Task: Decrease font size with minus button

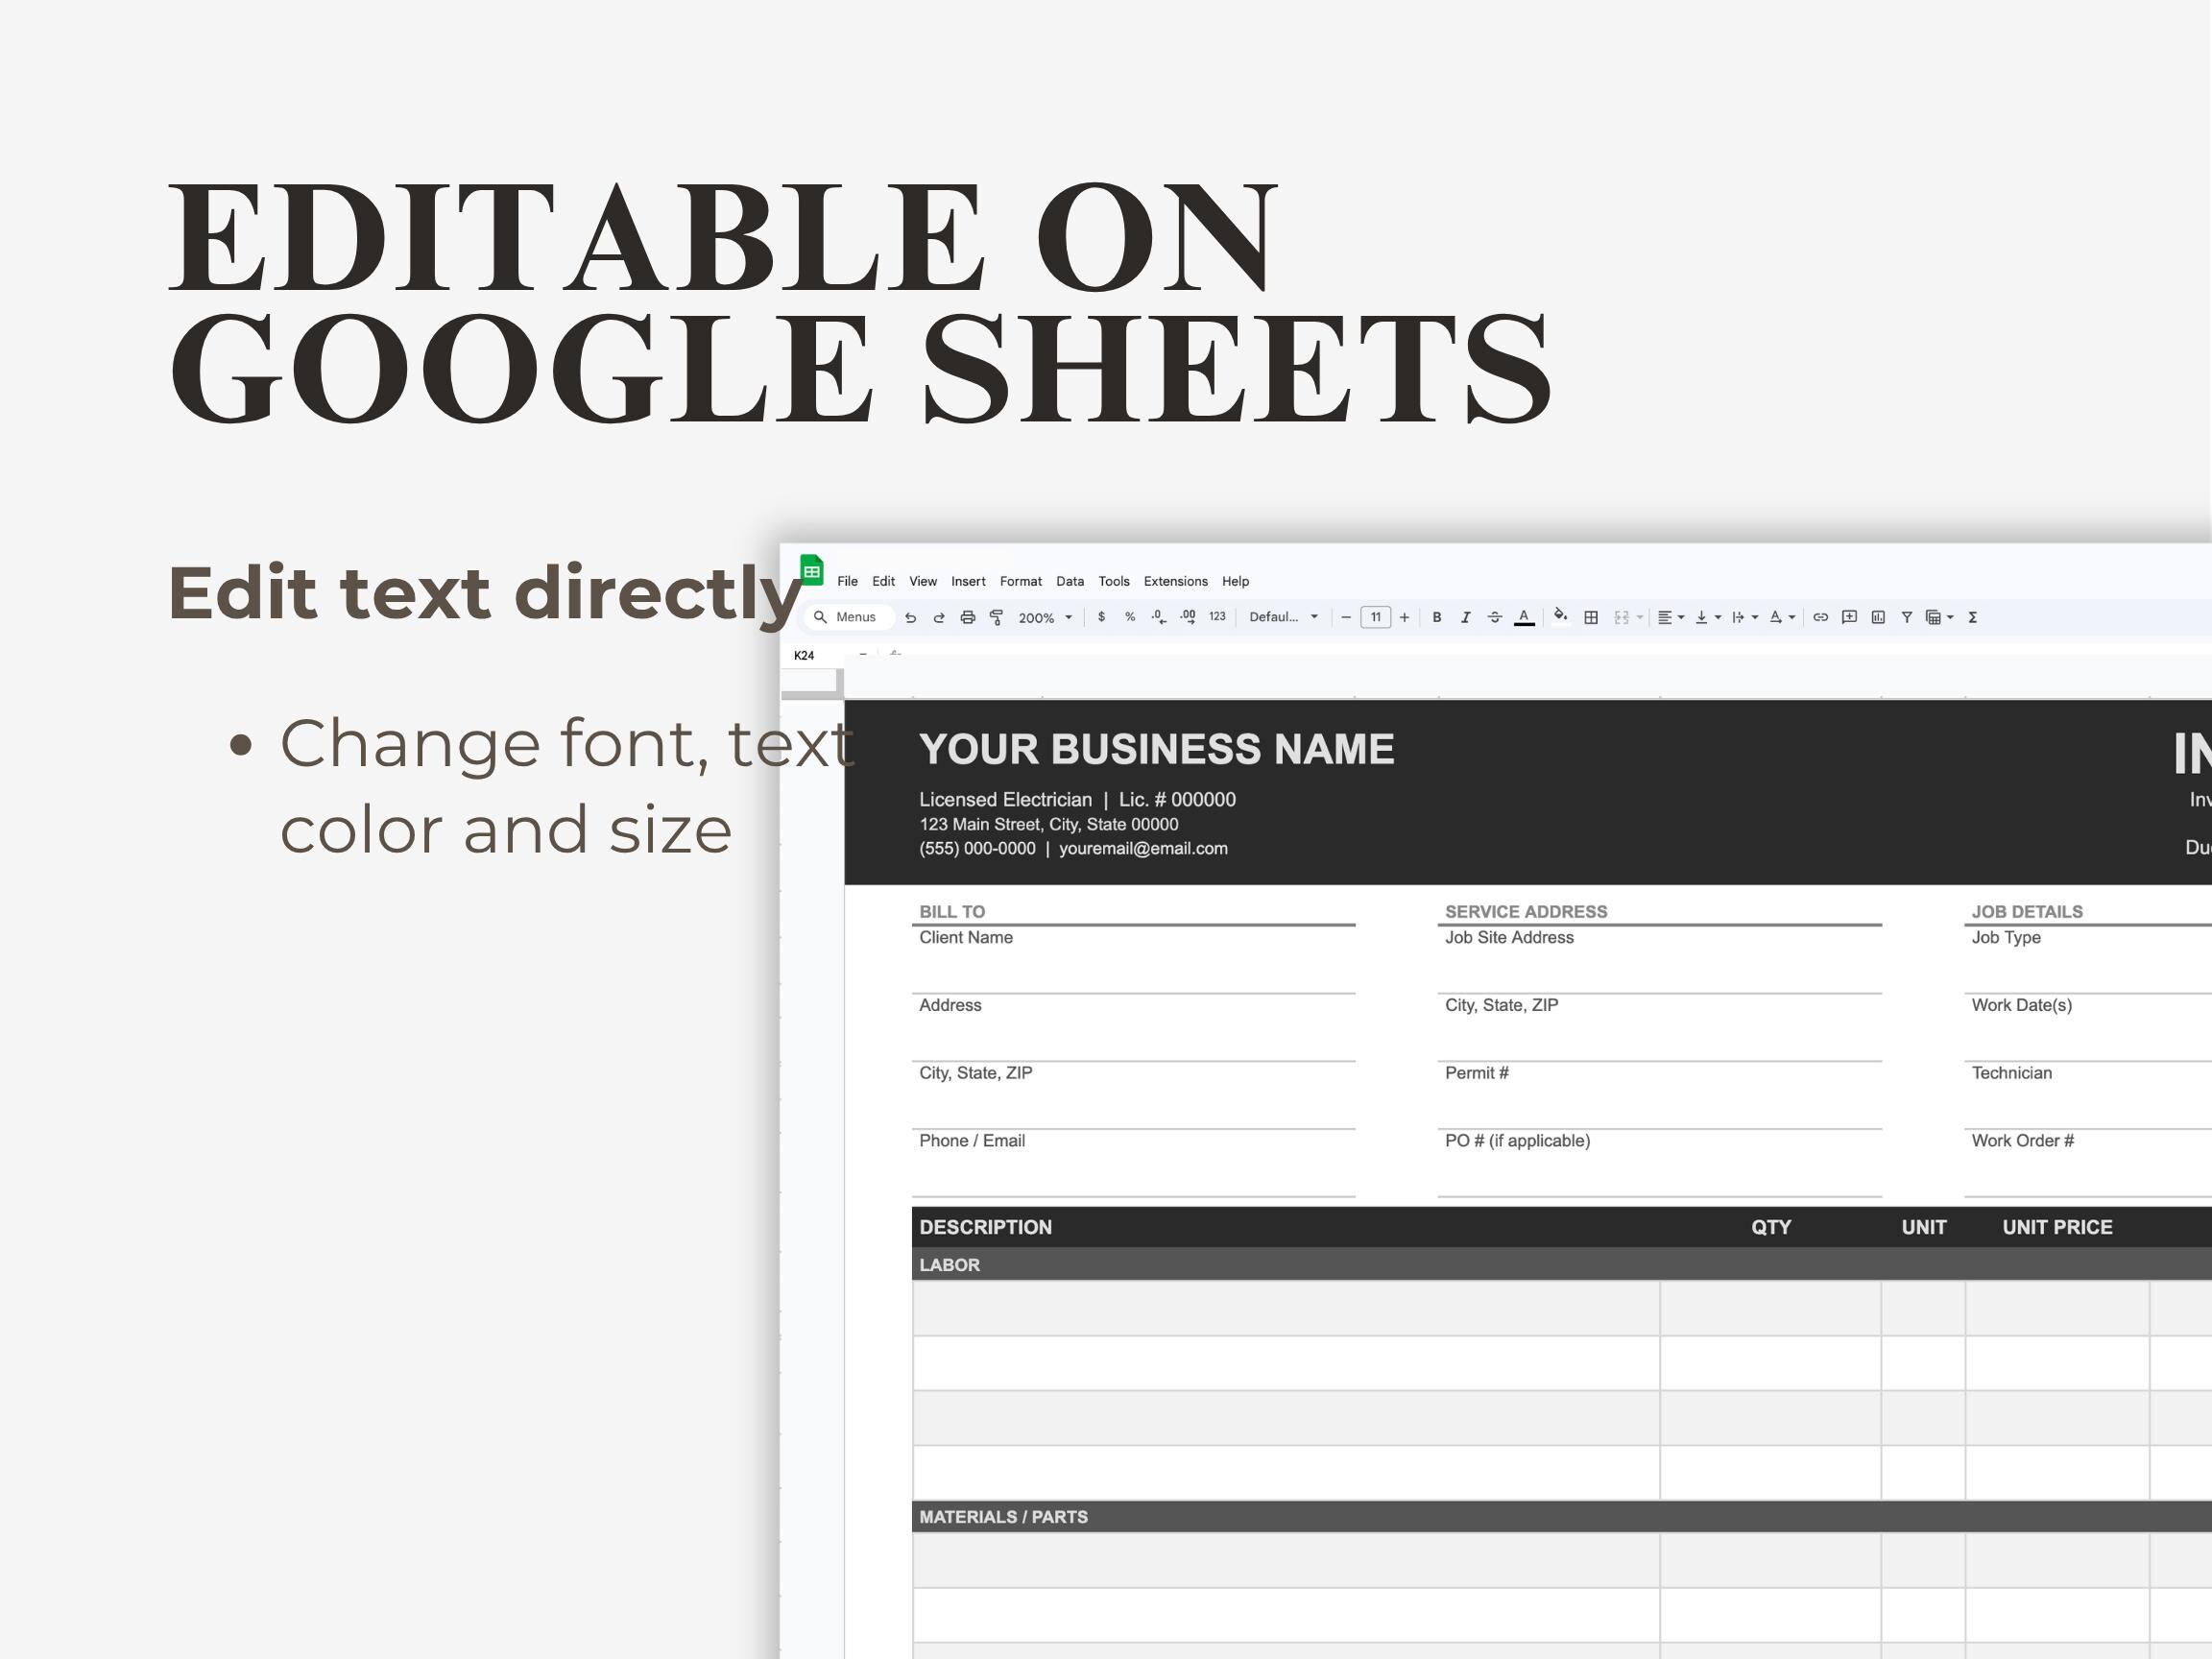Action: (1346, 617)
